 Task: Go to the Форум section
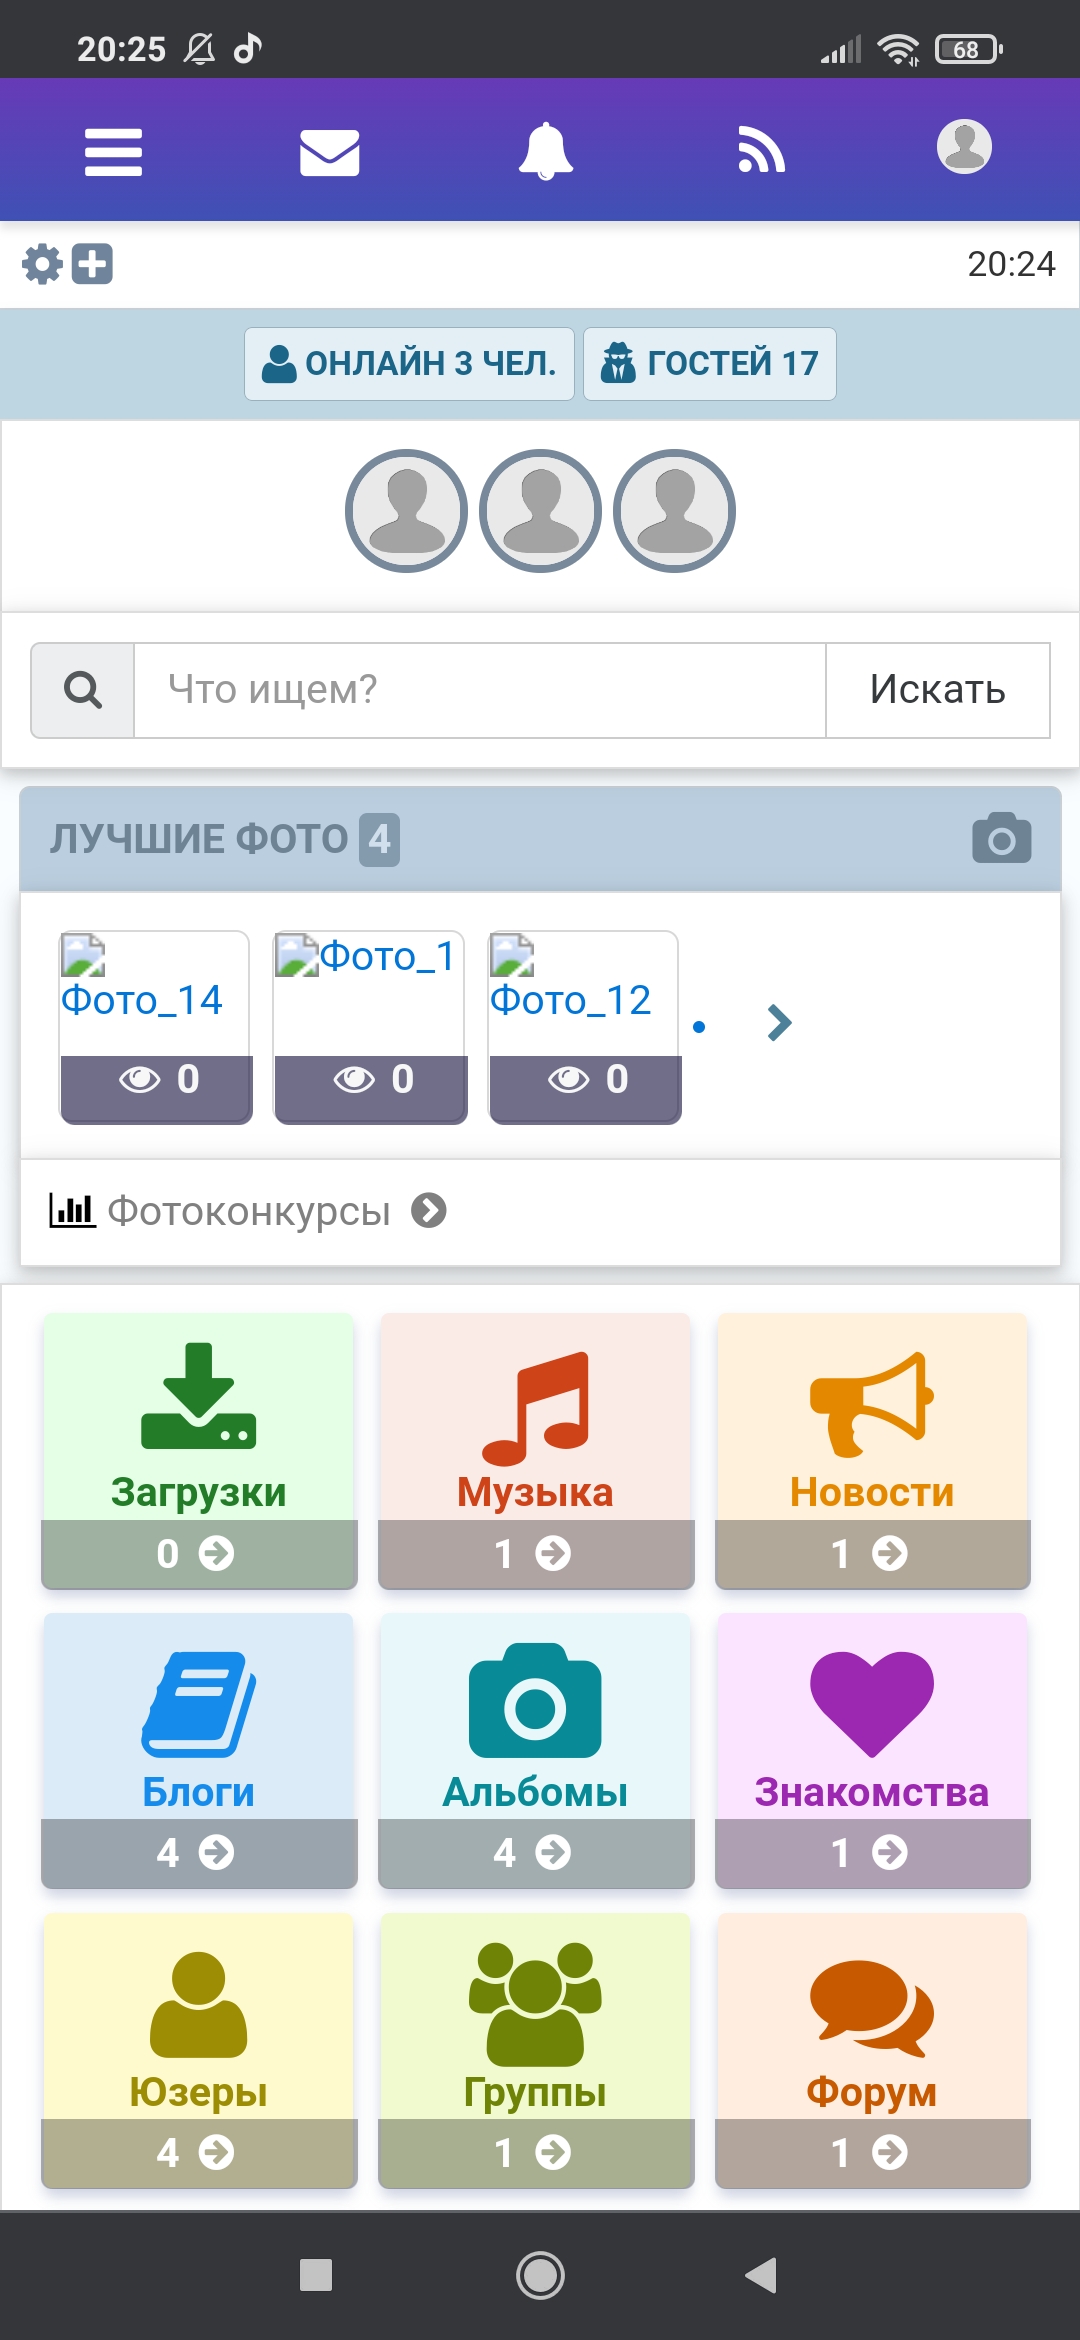pyautogui.click(x=872, y=2050)
